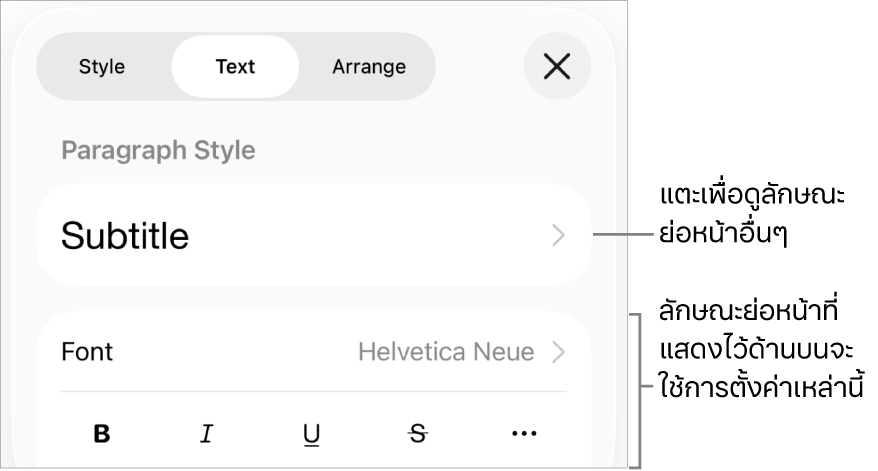
Task: Underline the selected text
Action: (x=312, y=434)
